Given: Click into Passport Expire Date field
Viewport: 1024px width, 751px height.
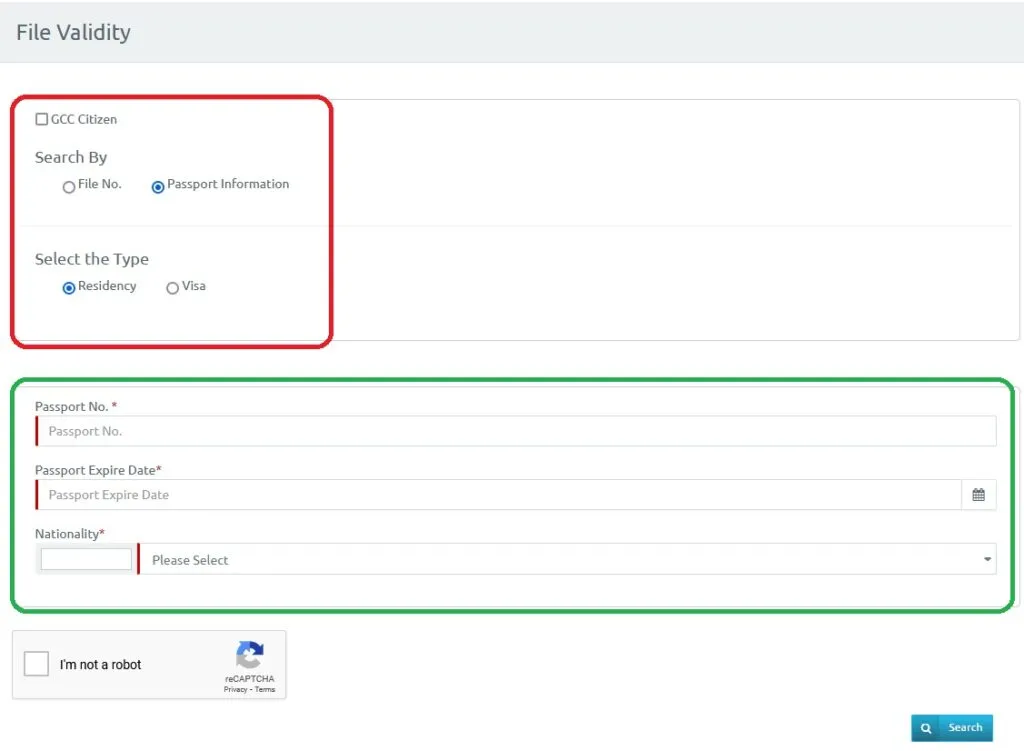Looking at the screenshot, I should 498,495.
